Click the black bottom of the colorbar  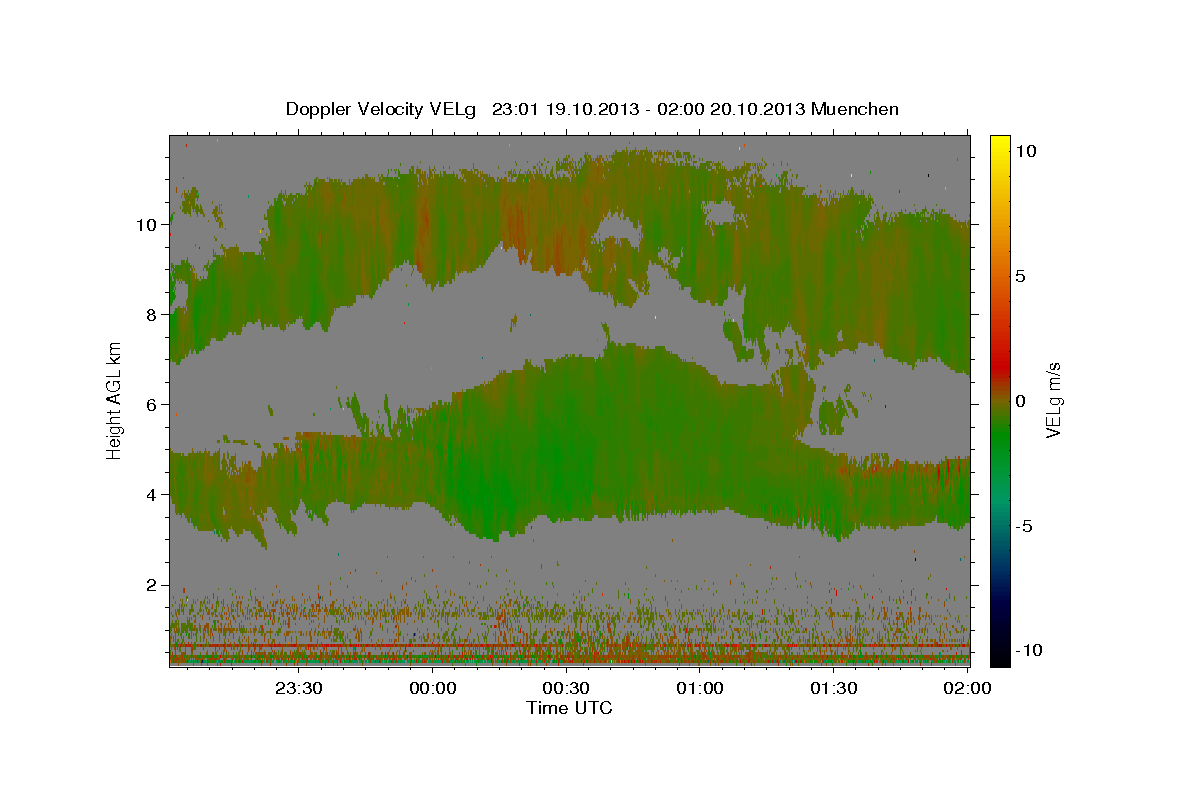[999, 655]
